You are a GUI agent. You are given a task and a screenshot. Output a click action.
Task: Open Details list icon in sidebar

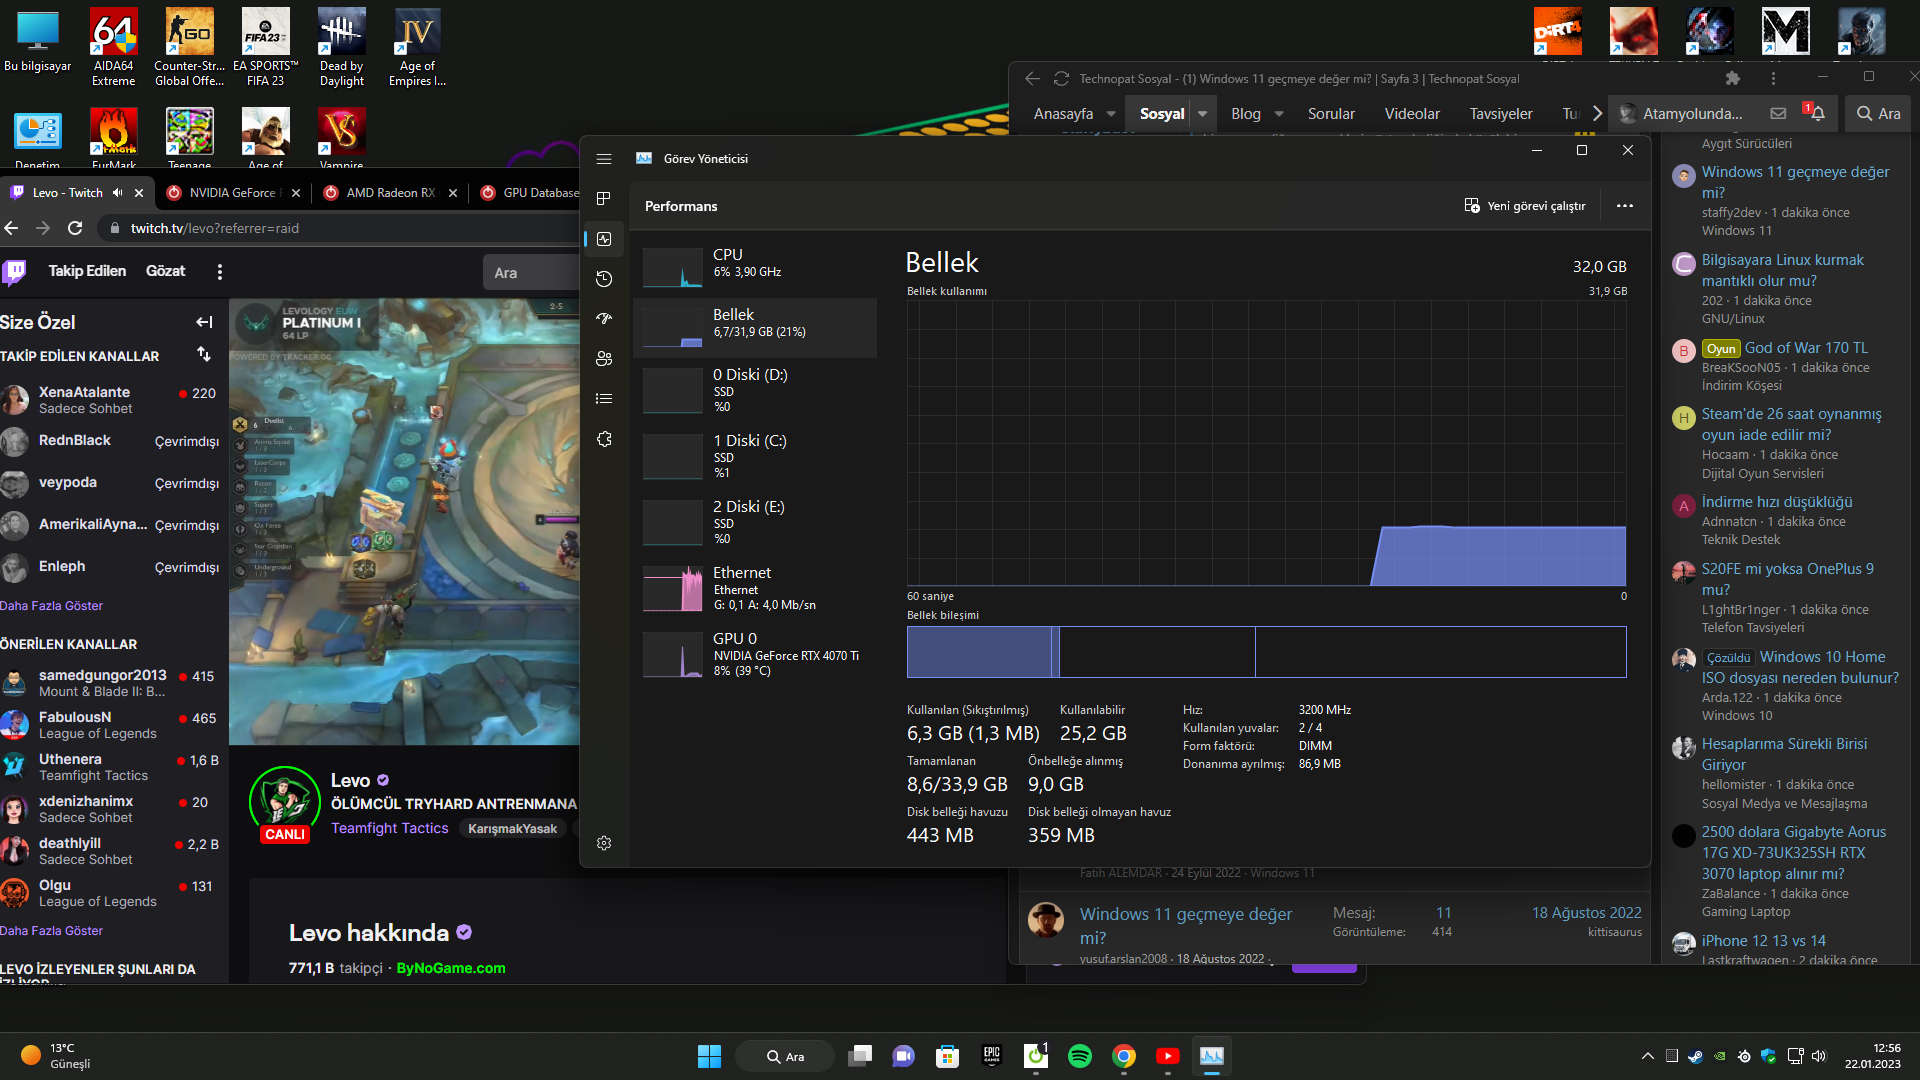[604, 399]
